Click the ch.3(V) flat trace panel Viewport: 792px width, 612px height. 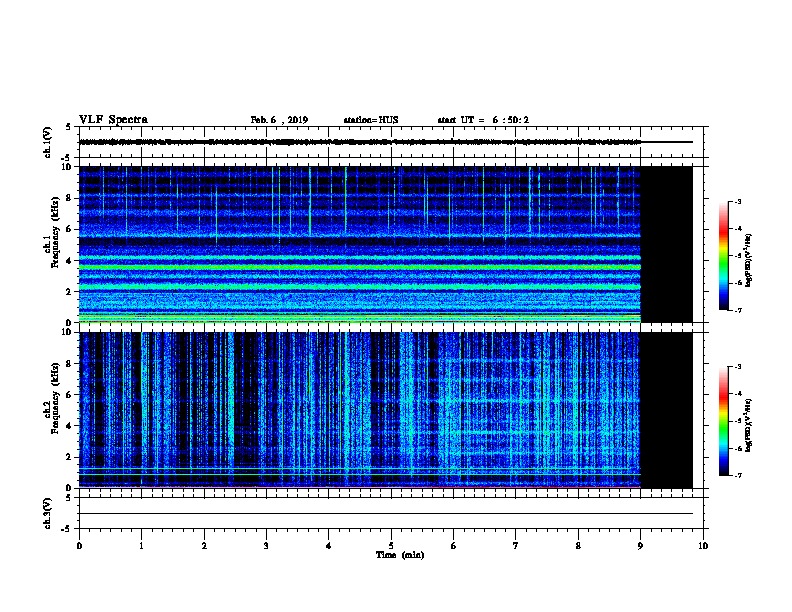point(391,513)
